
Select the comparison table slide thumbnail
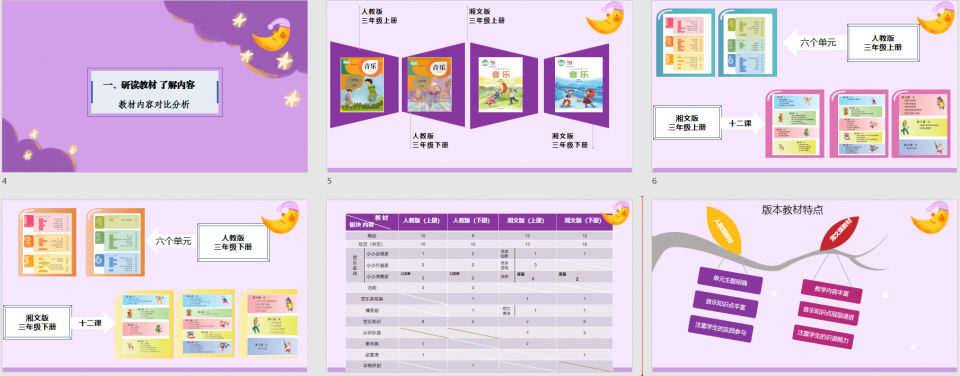479,285
